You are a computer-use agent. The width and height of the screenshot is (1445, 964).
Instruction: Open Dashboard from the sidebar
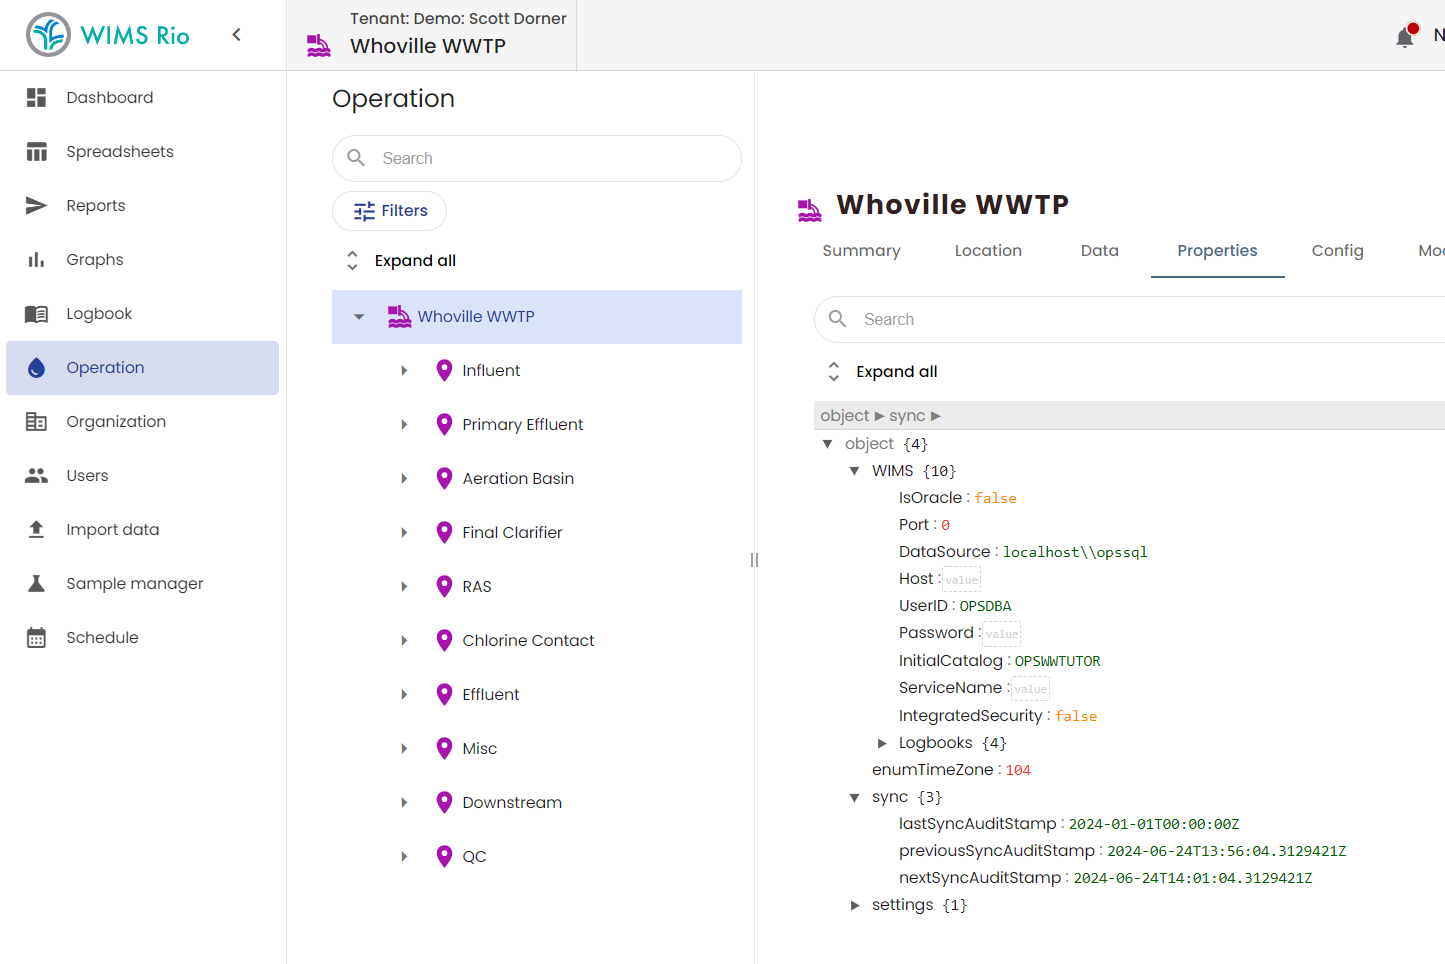109,98
